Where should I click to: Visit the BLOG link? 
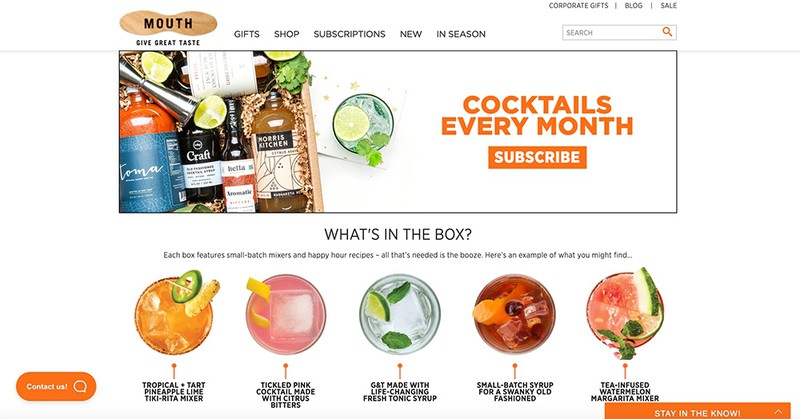633,6
